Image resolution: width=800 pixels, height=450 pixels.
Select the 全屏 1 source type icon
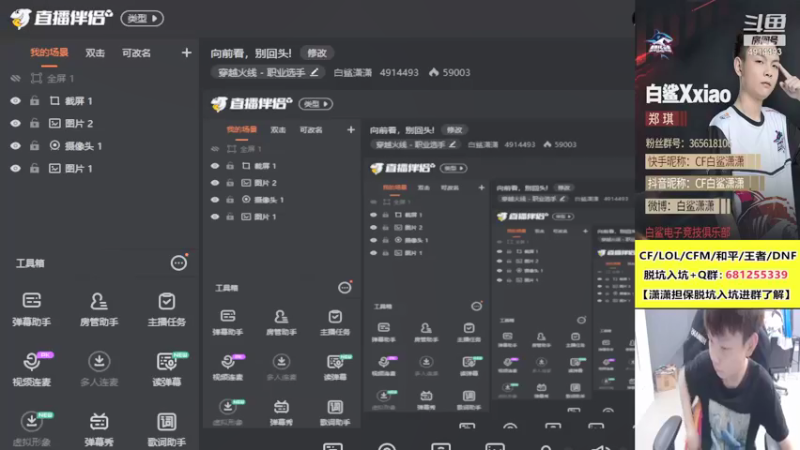[36, 78]
